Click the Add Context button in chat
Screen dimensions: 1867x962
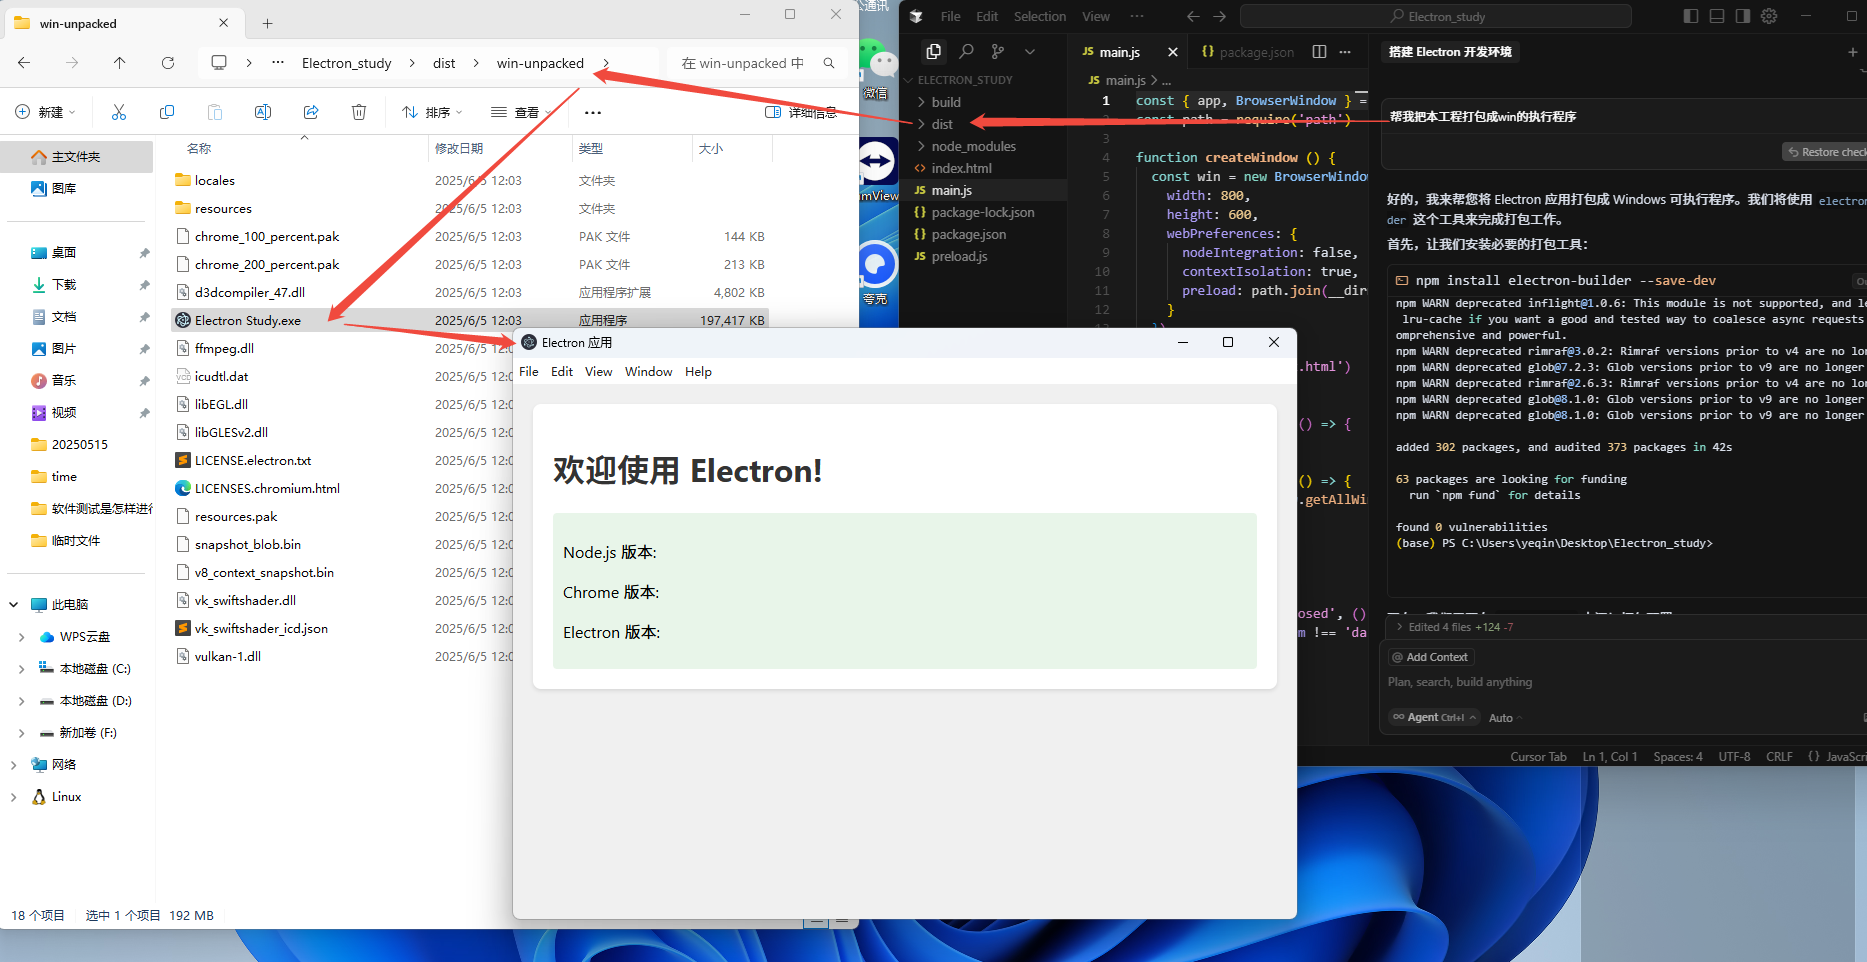pos(1431,657)
